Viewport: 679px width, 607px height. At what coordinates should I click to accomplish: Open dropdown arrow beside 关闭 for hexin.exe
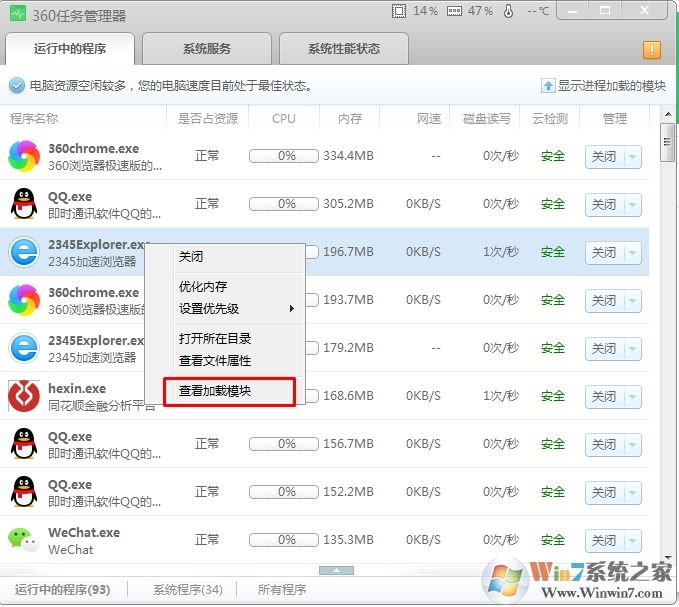click(x=633, y=397)
